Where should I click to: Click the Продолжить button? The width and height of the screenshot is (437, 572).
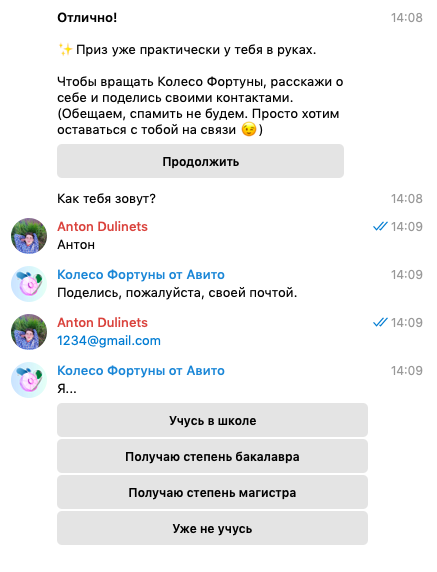pos(200,161)
